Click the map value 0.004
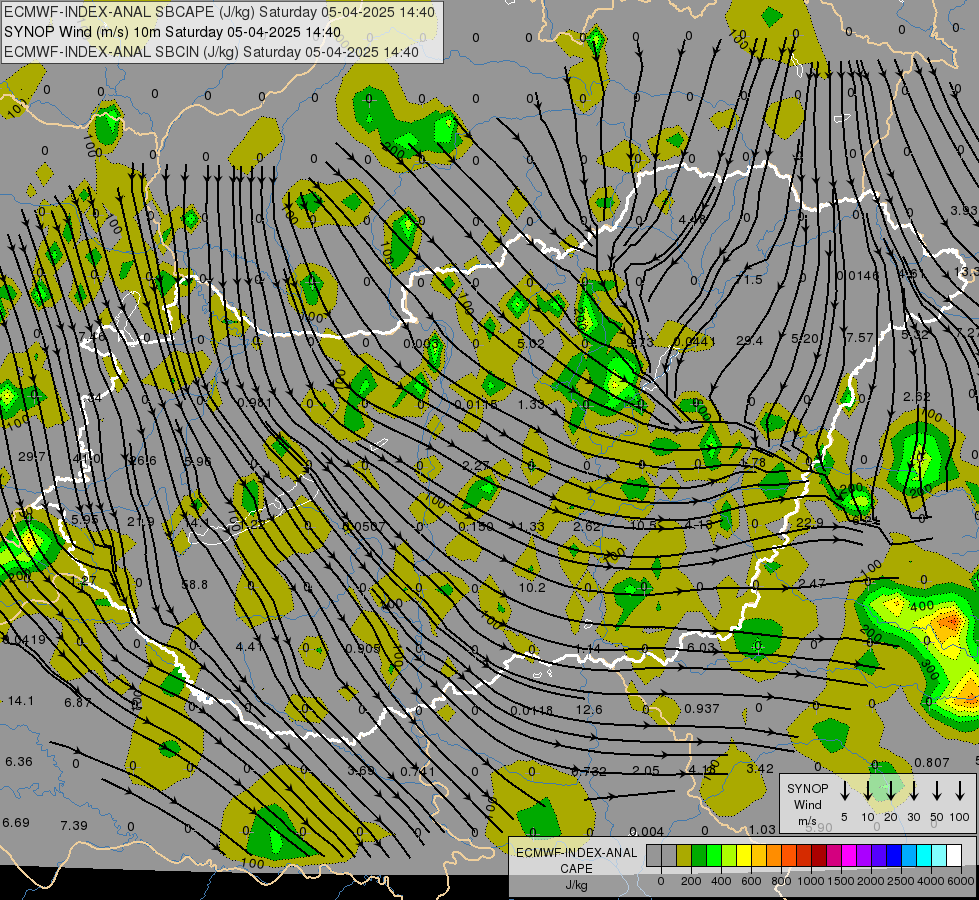 (x=646, y=831)
